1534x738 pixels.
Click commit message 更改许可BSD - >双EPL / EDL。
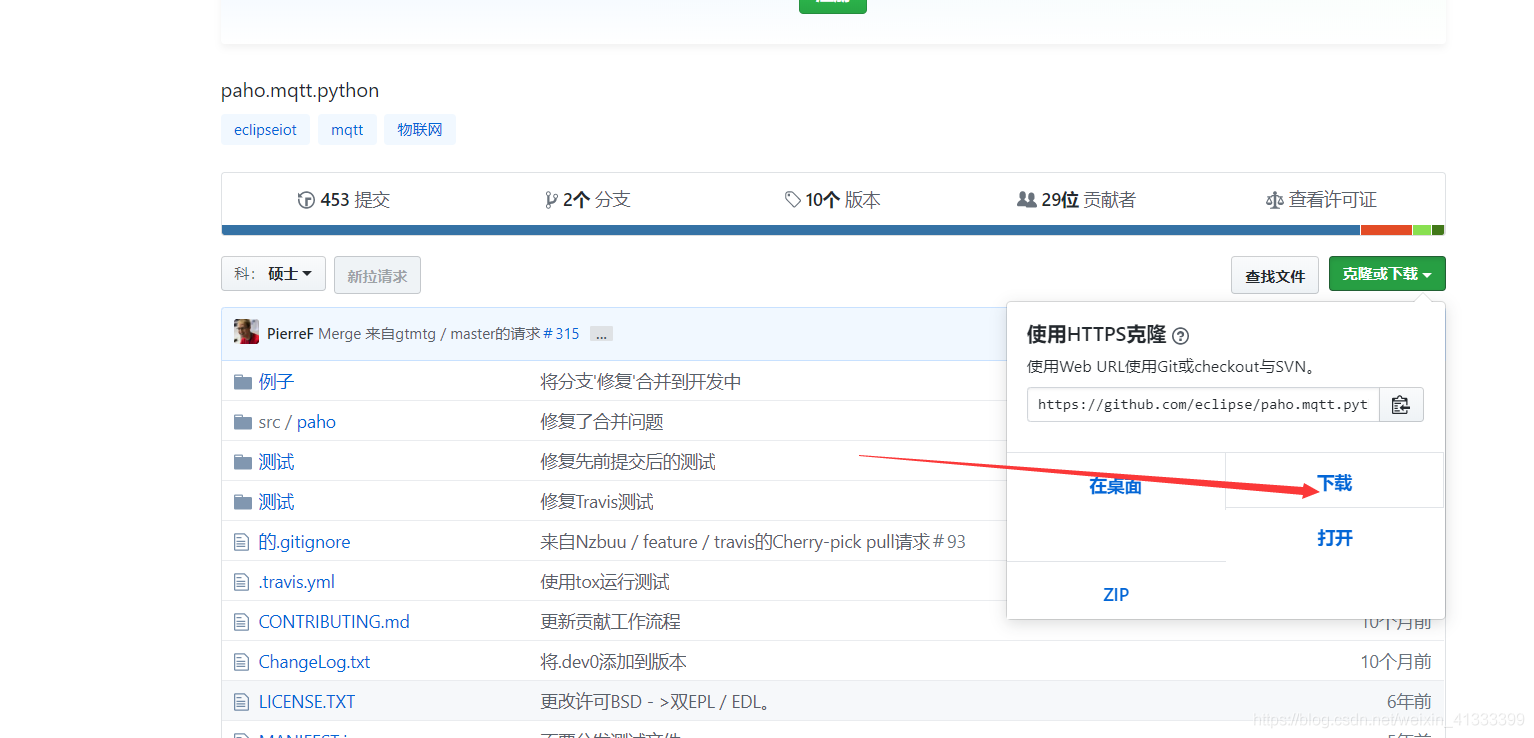coord(658,702)
